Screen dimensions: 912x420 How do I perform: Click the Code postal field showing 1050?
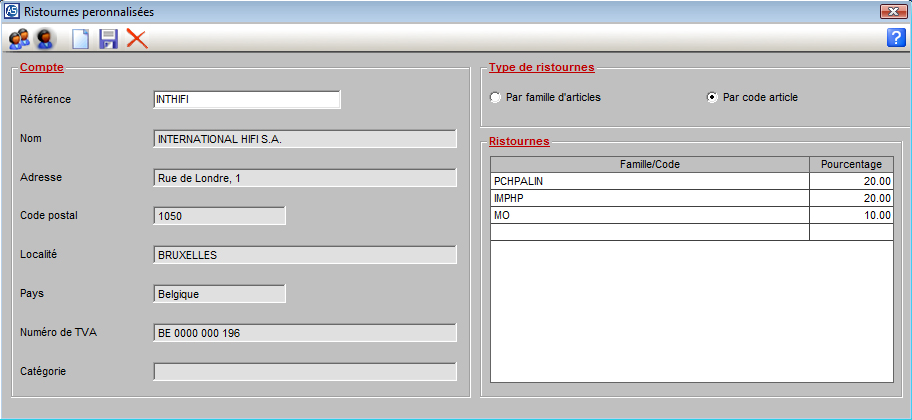click(219, 216)
